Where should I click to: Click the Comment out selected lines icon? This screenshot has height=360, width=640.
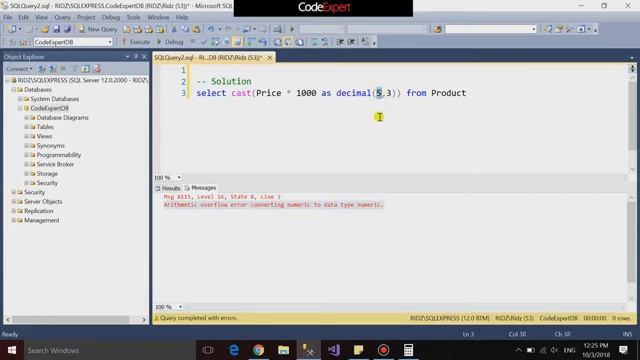314,42
